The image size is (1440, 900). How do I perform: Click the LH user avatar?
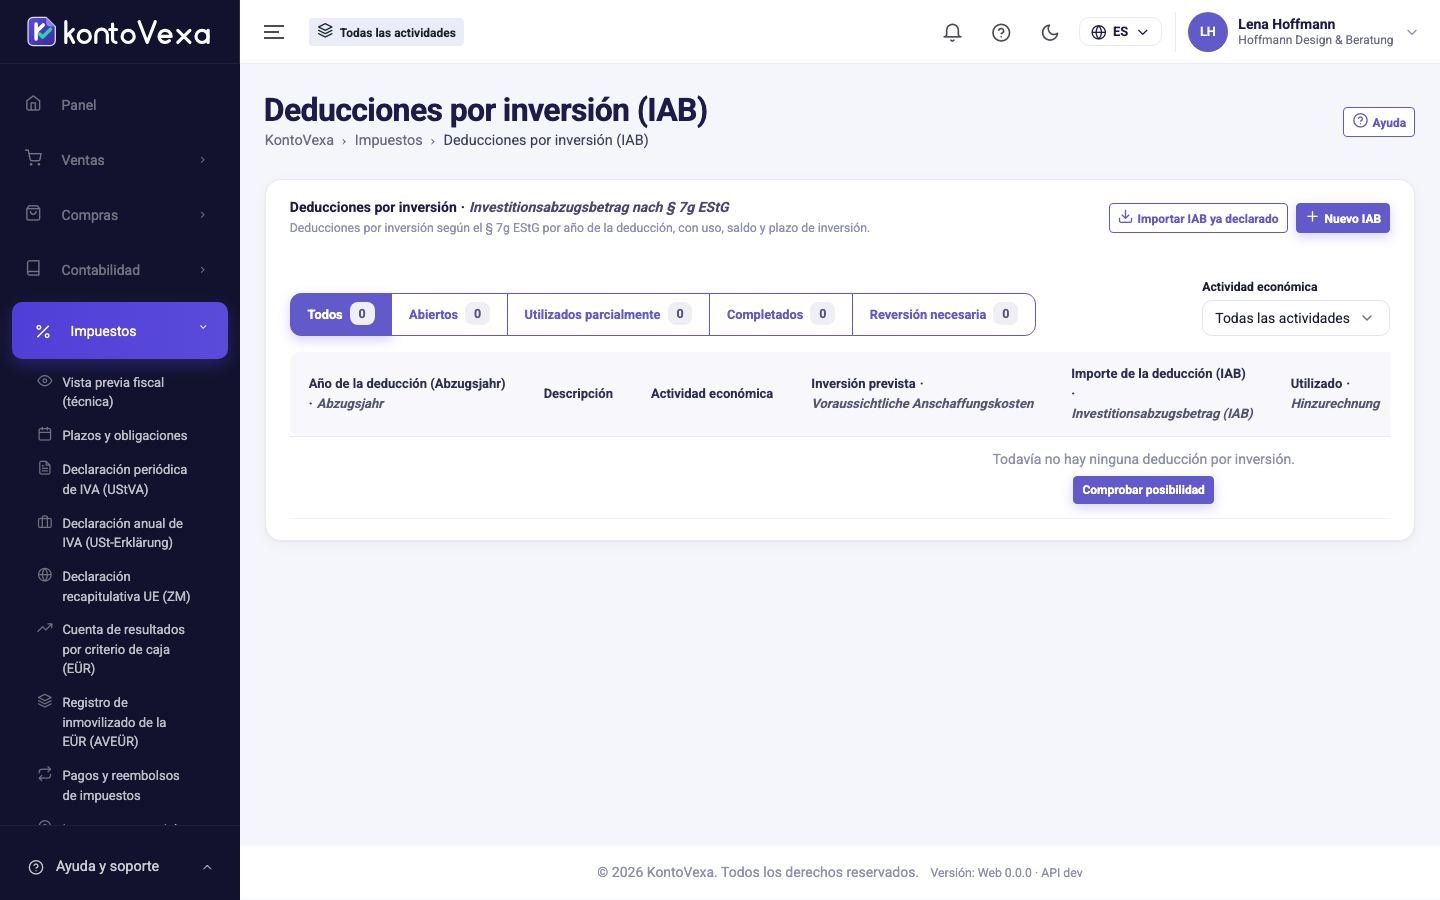click(1207, 32)
